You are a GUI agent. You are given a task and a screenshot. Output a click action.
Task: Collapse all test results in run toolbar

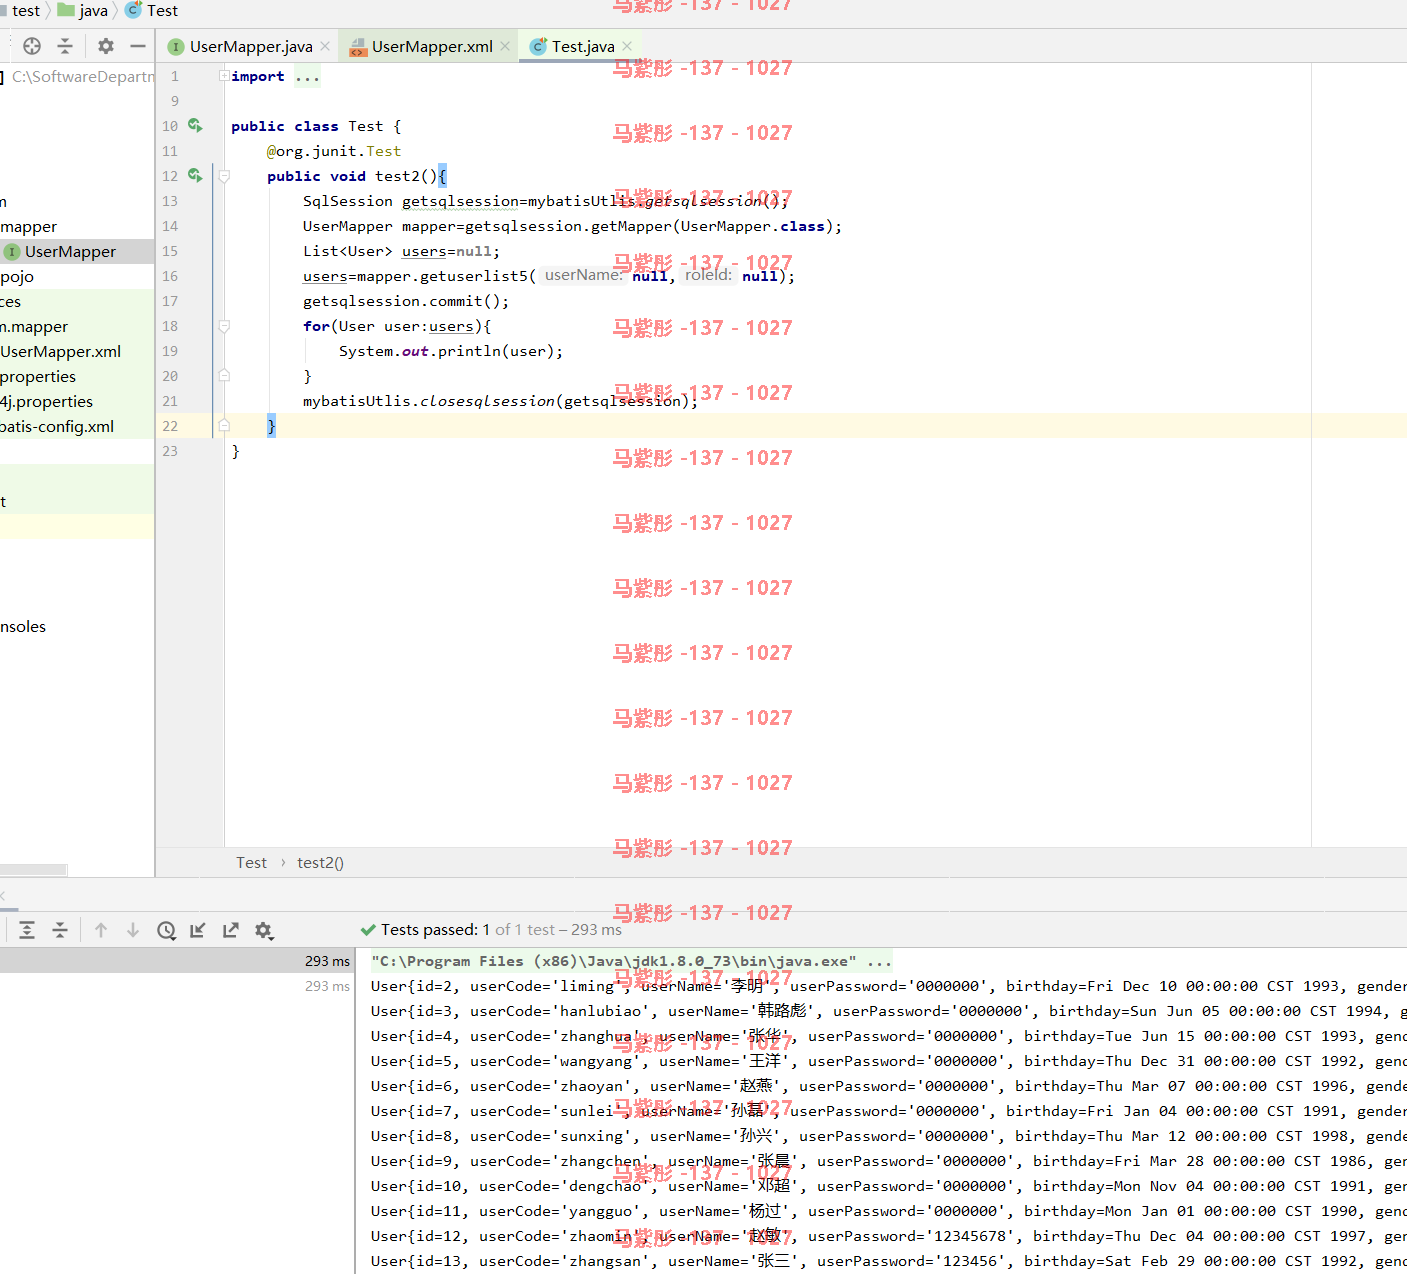60,930
